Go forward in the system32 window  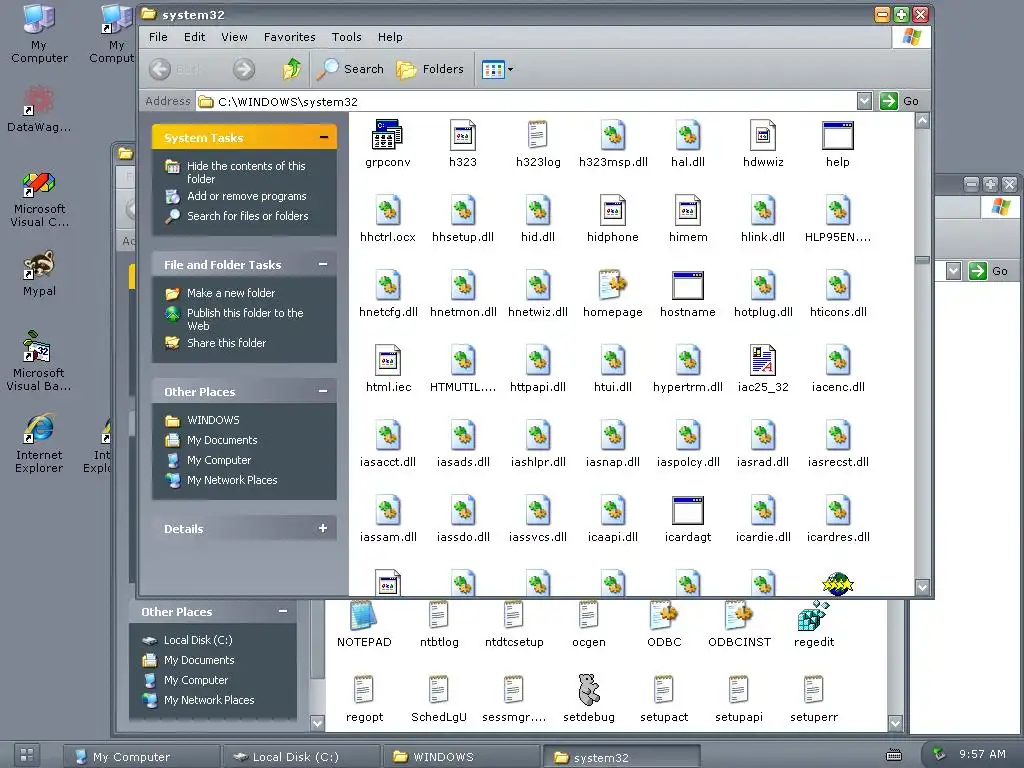tap(244, 69)
